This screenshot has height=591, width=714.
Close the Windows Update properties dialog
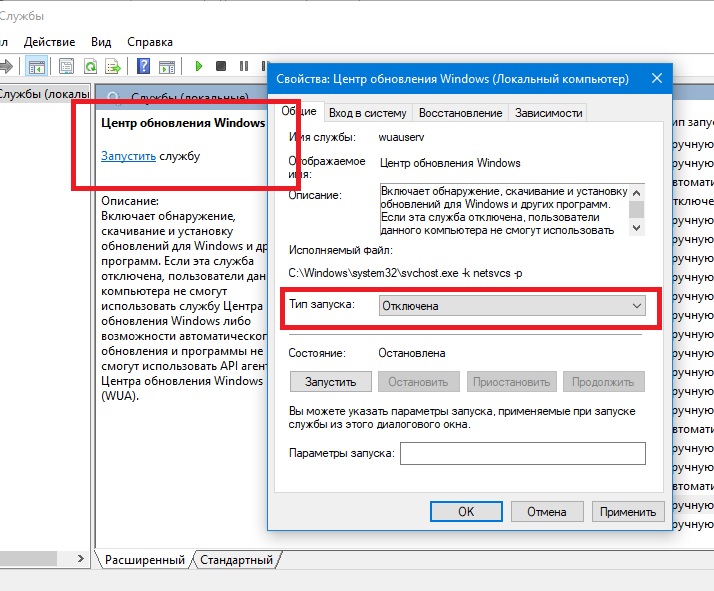(657, 78)
